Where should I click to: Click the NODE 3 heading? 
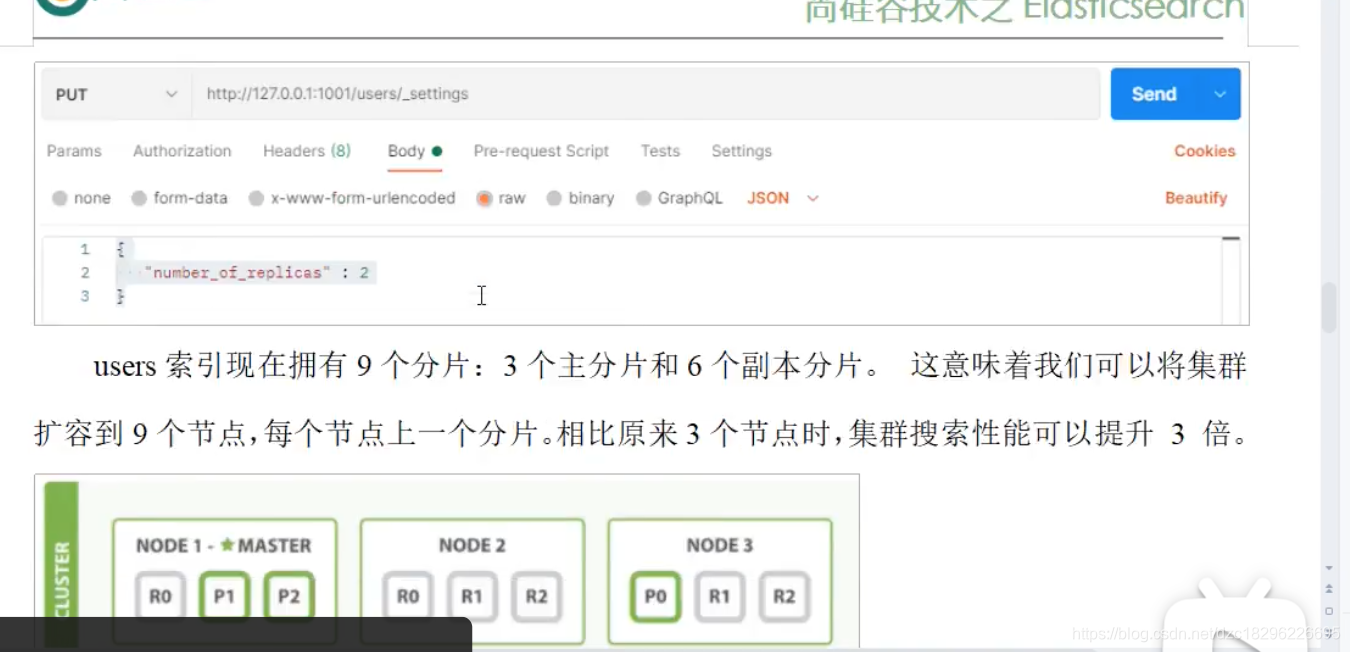coord(719,545)
